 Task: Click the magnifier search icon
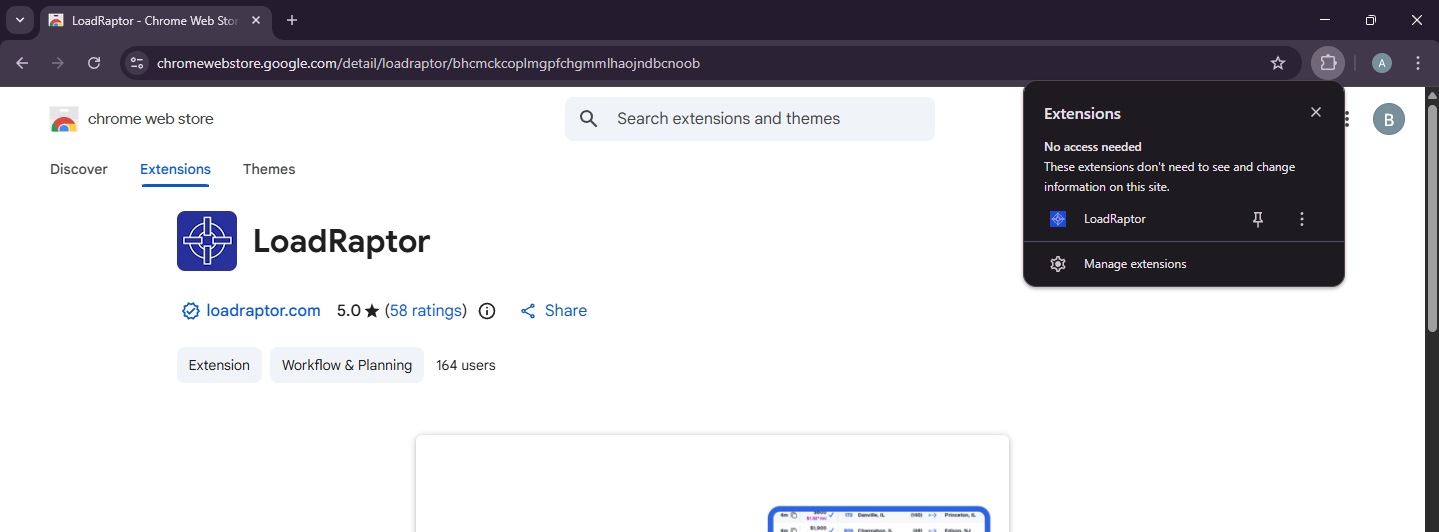click(x=589, y=119)
